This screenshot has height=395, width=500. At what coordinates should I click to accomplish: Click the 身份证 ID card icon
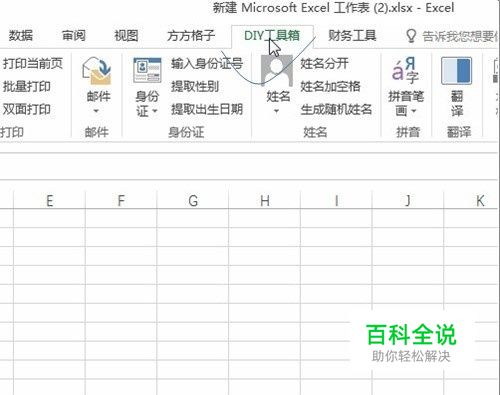point(147,70)
